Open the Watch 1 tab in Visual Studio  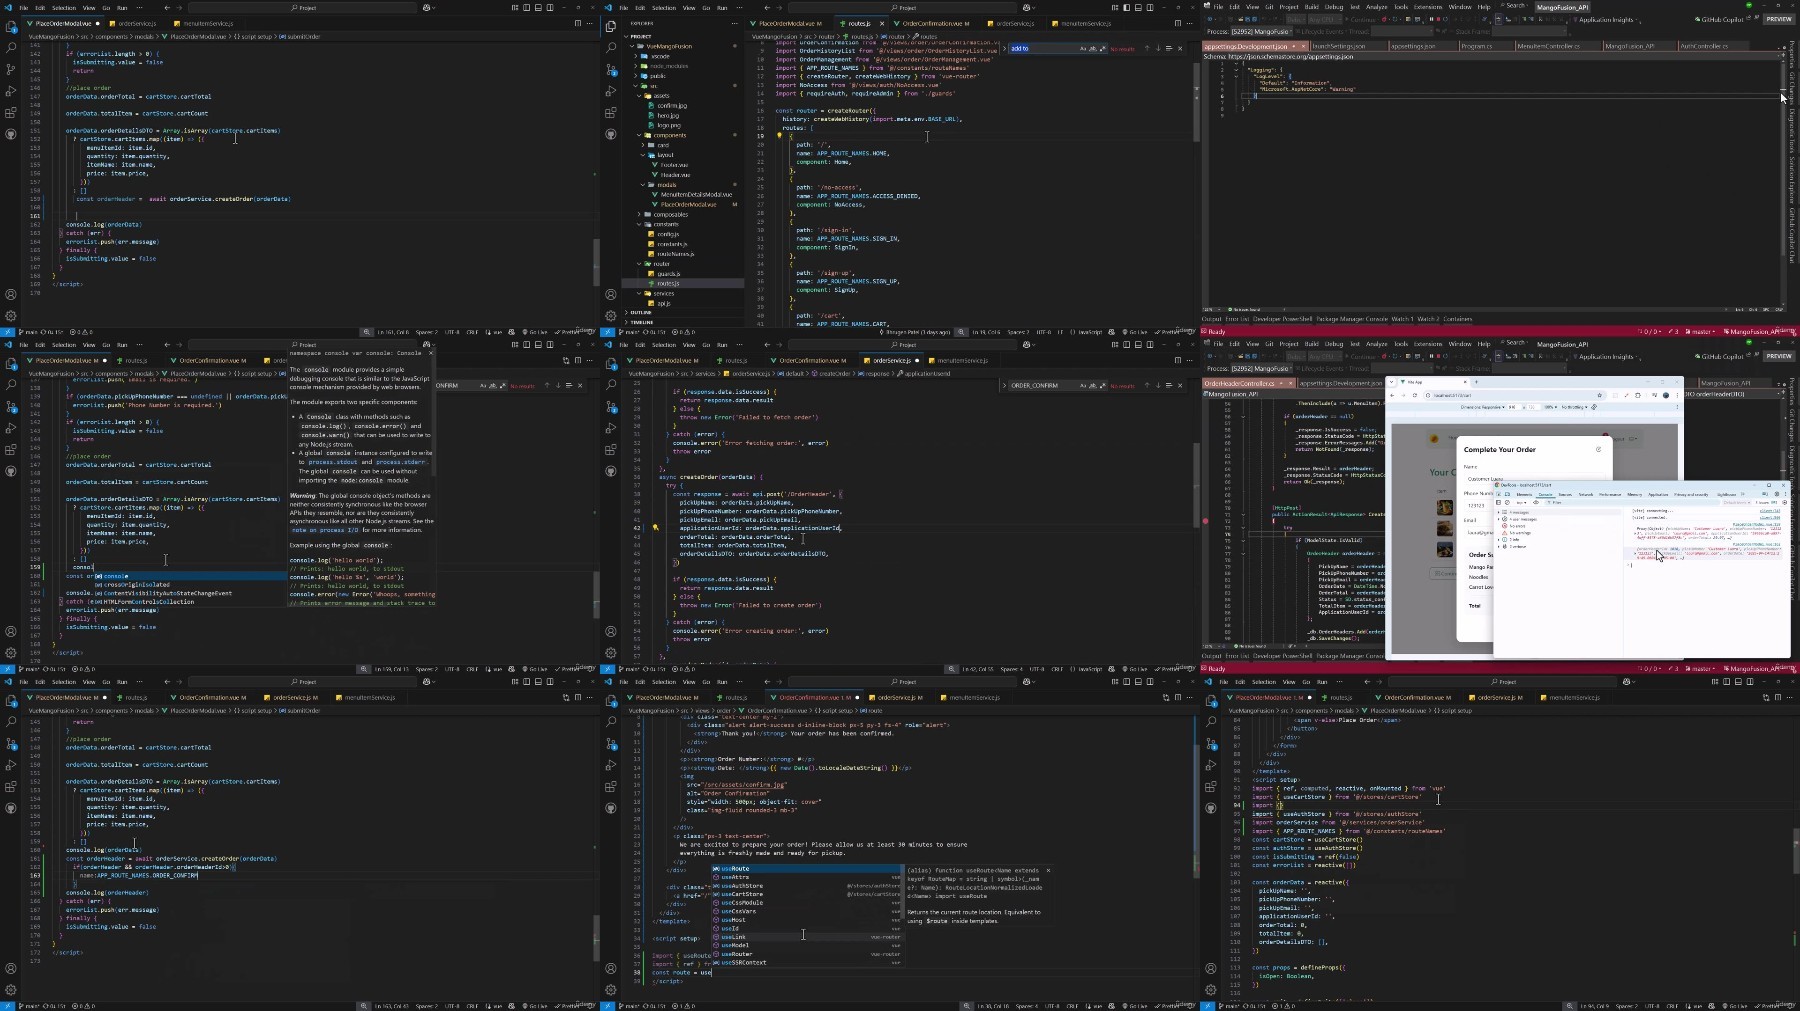1403,319
